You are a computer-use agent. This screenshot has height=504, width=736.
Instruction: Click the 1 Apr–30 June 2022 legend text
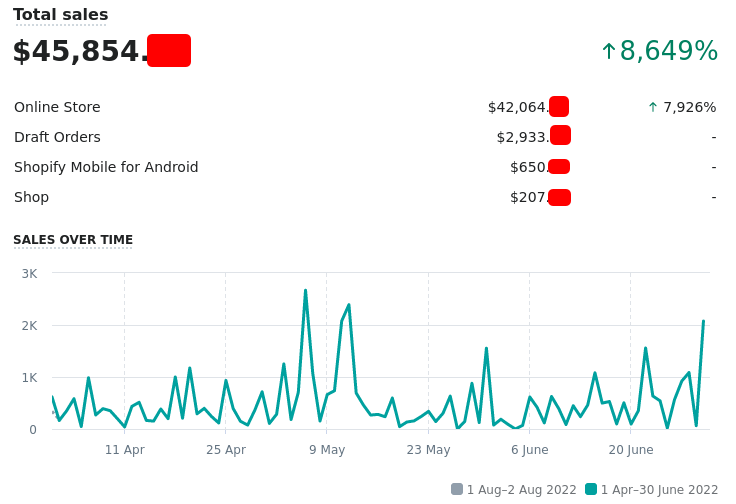pos(659,490)
